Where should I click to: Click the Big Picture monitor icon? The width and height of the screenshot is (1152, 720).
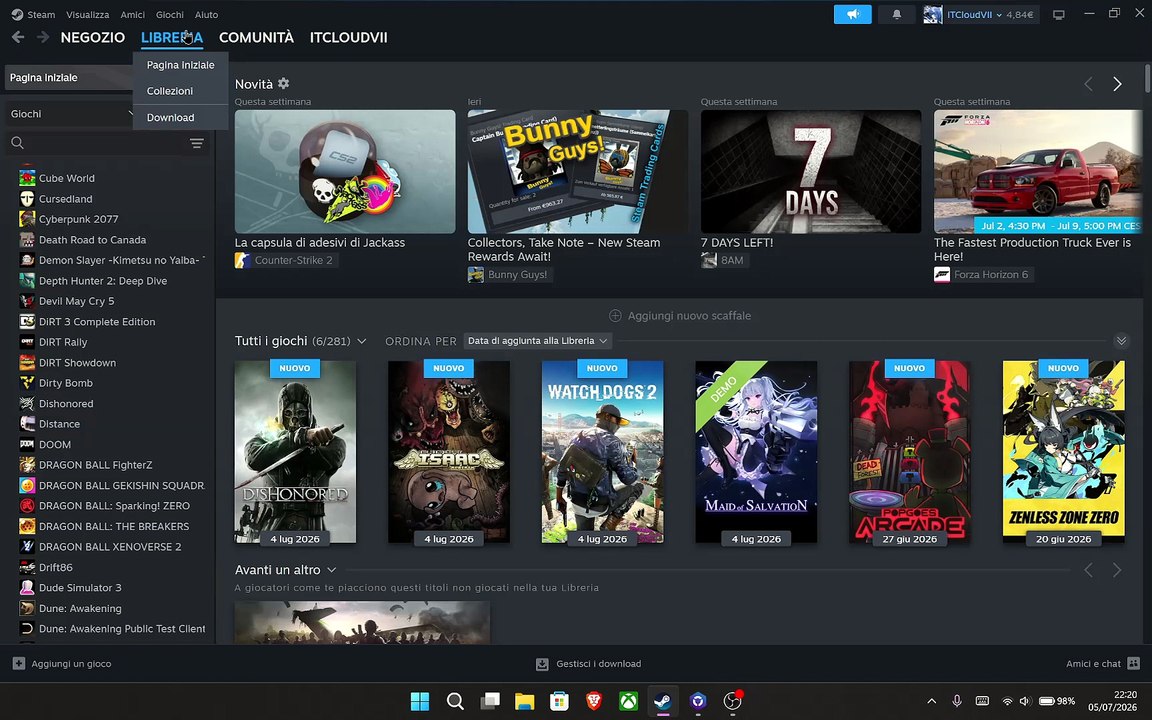pyautogui.click(x=1059, y=15)
